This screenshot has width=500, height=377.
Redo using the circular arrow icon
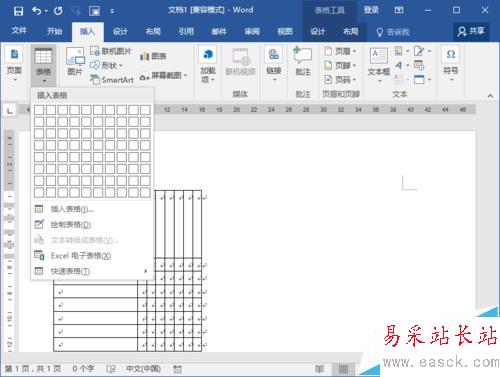coord(58,11)
